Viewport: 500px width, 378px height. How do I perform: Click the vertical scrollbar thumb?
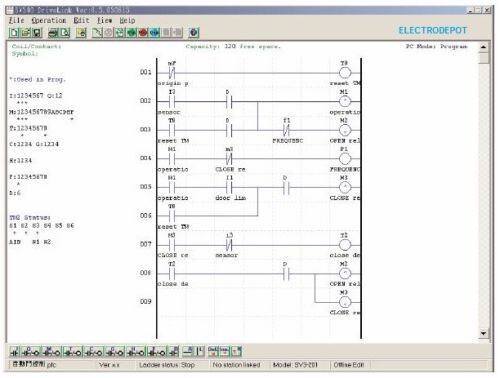point(483,58)
